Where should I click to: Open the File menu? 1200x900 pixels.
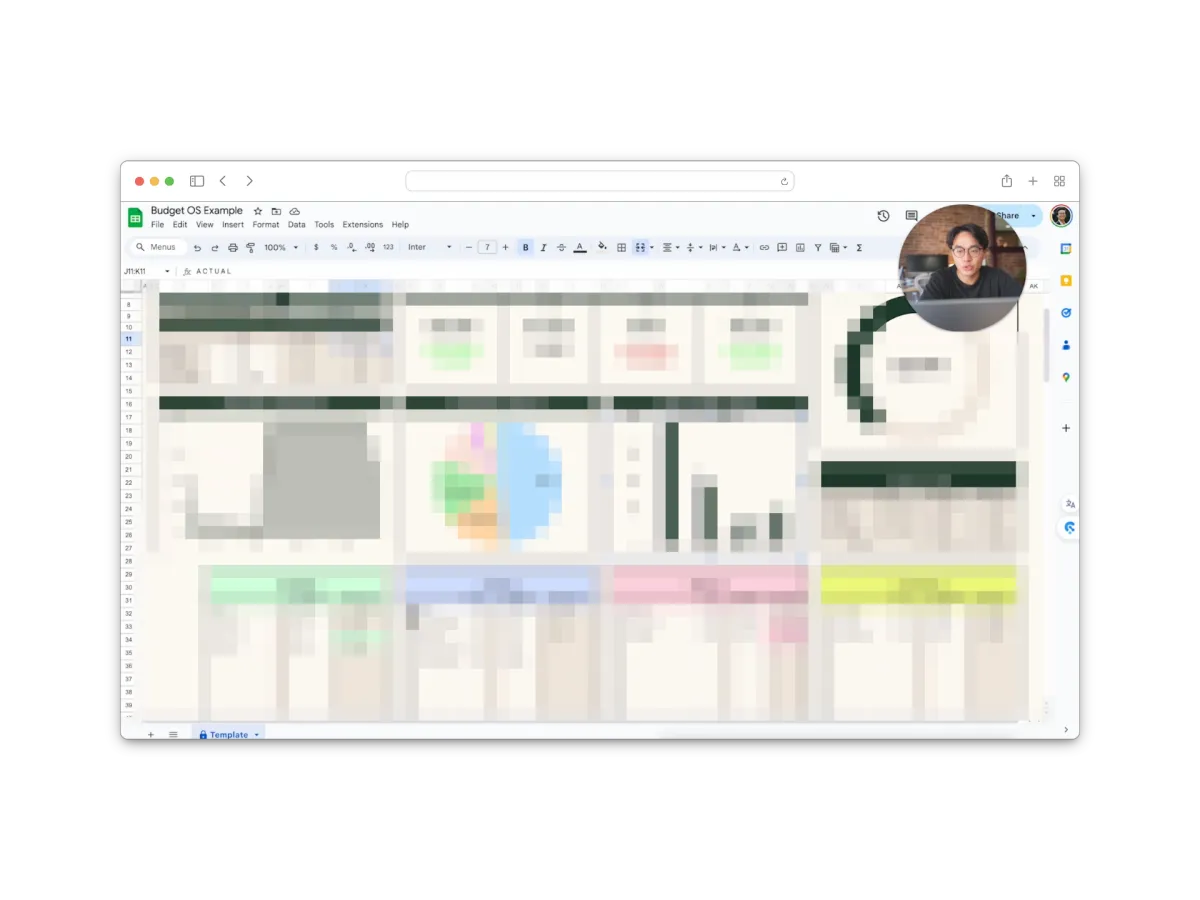click(x=157, y=225)
